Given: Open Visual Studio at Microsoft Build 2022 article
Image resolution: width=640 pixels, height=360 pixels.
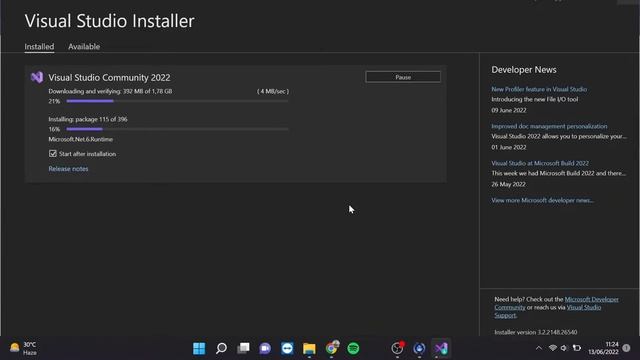Looking at the screenshot, I should click(540, 163).
